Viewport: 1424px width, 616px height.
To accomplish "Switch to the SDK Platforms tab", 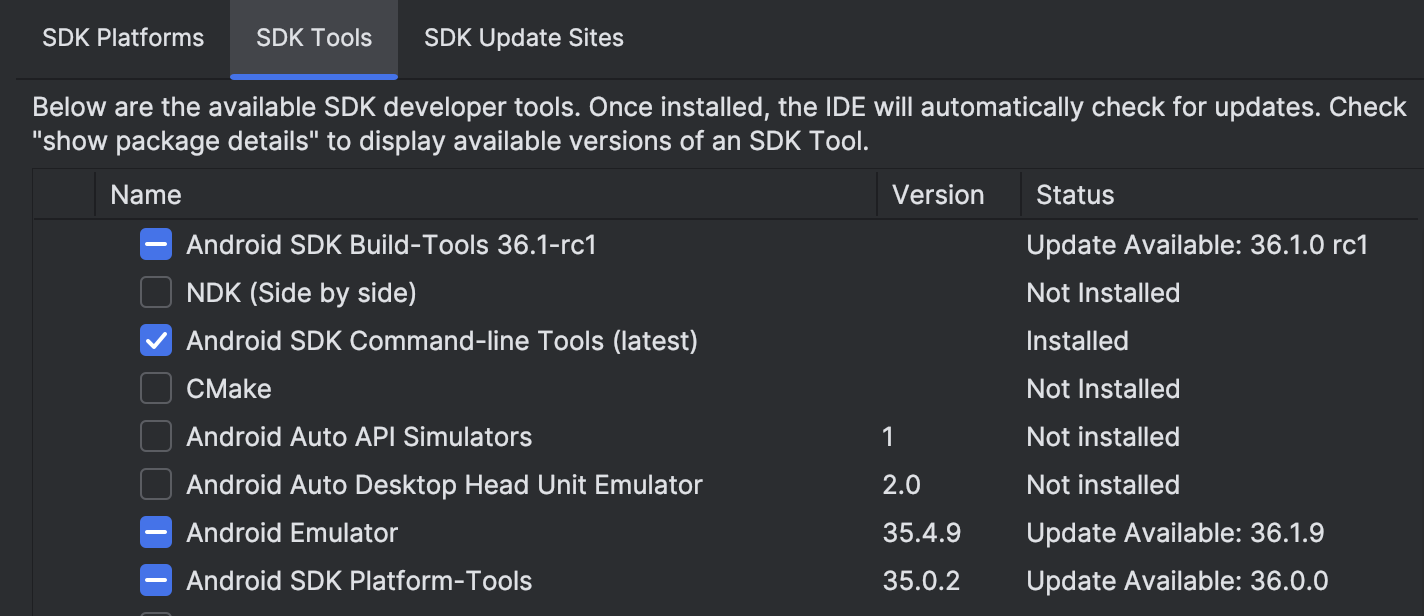I will [123, 39].
